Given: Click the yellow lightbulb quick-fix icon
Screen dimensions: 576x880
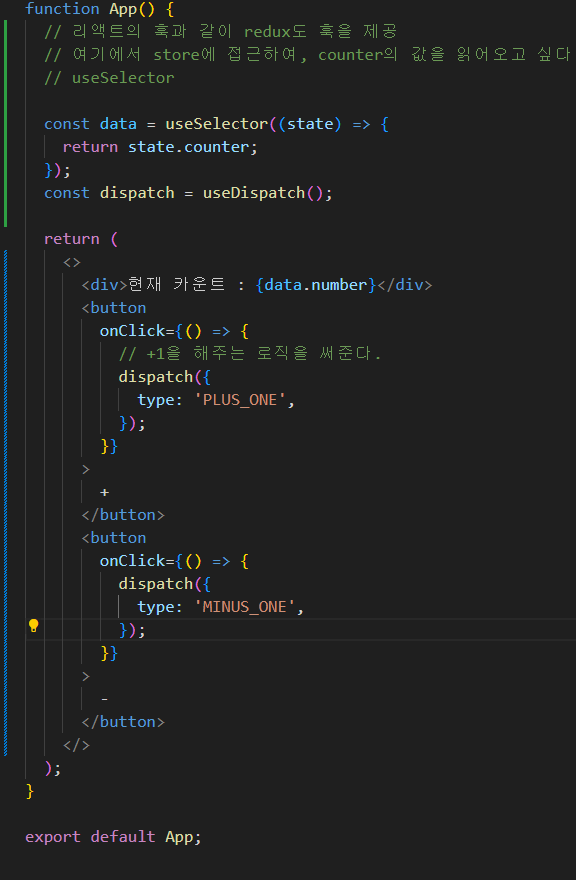Looking at the screenshot, I should click(x=34, y=626).
